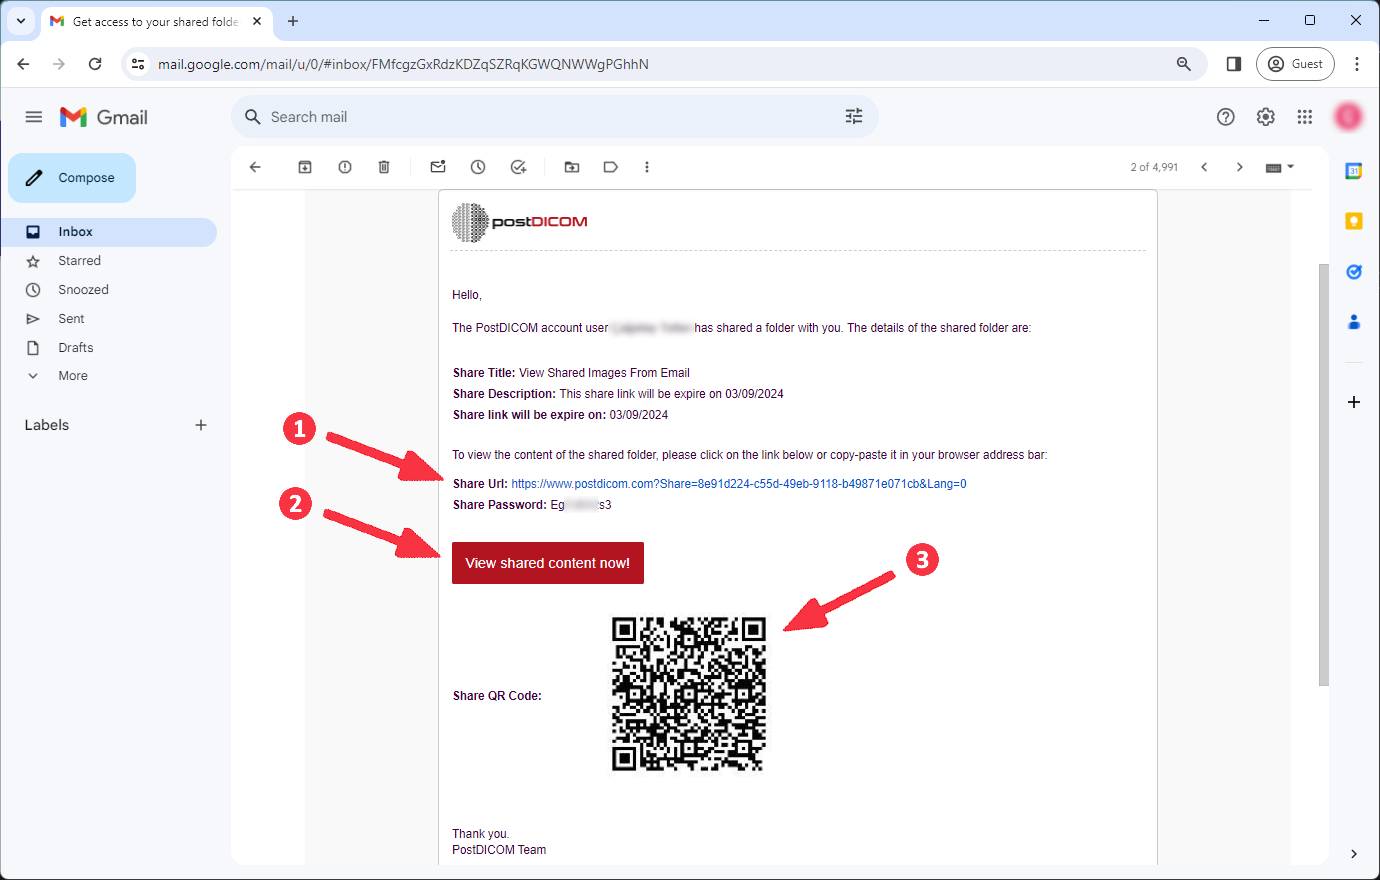The image size is (1380, 880).
Task: Snooze the email with clock icon
Action: click(478, 167)
